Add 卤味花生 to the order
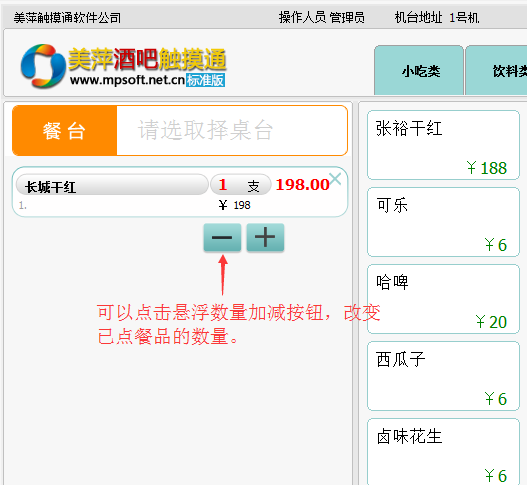 443,451
